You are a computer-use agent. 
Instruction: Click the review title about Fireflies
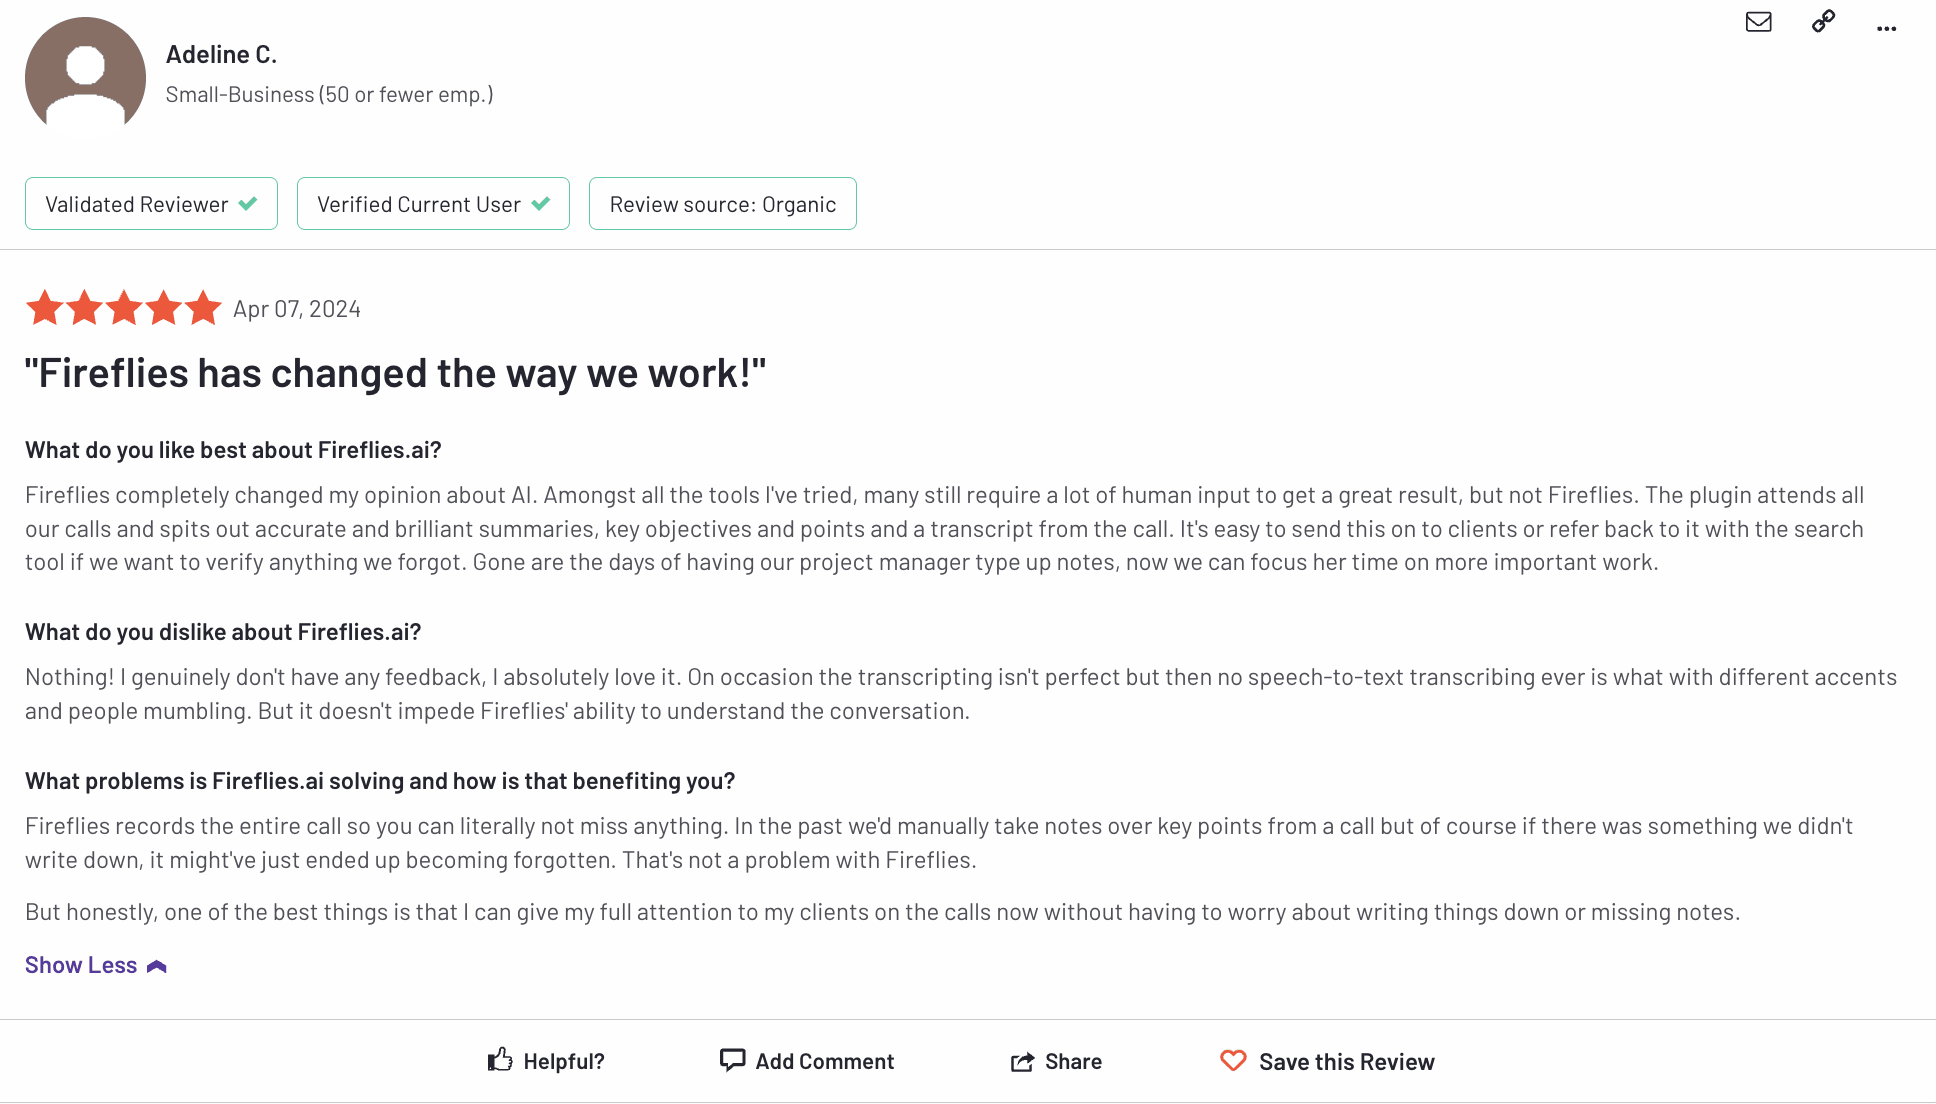[396, 374]
